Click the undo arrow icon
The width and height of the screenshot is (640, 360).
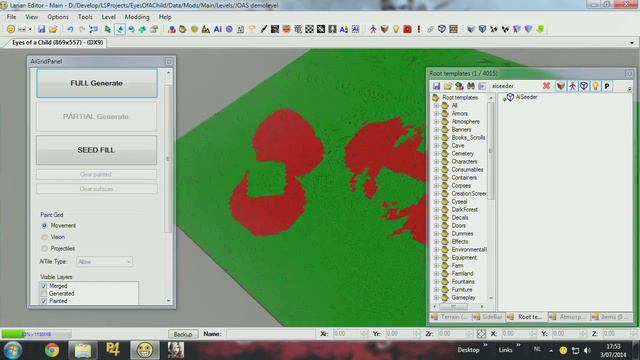pos(70,29)
